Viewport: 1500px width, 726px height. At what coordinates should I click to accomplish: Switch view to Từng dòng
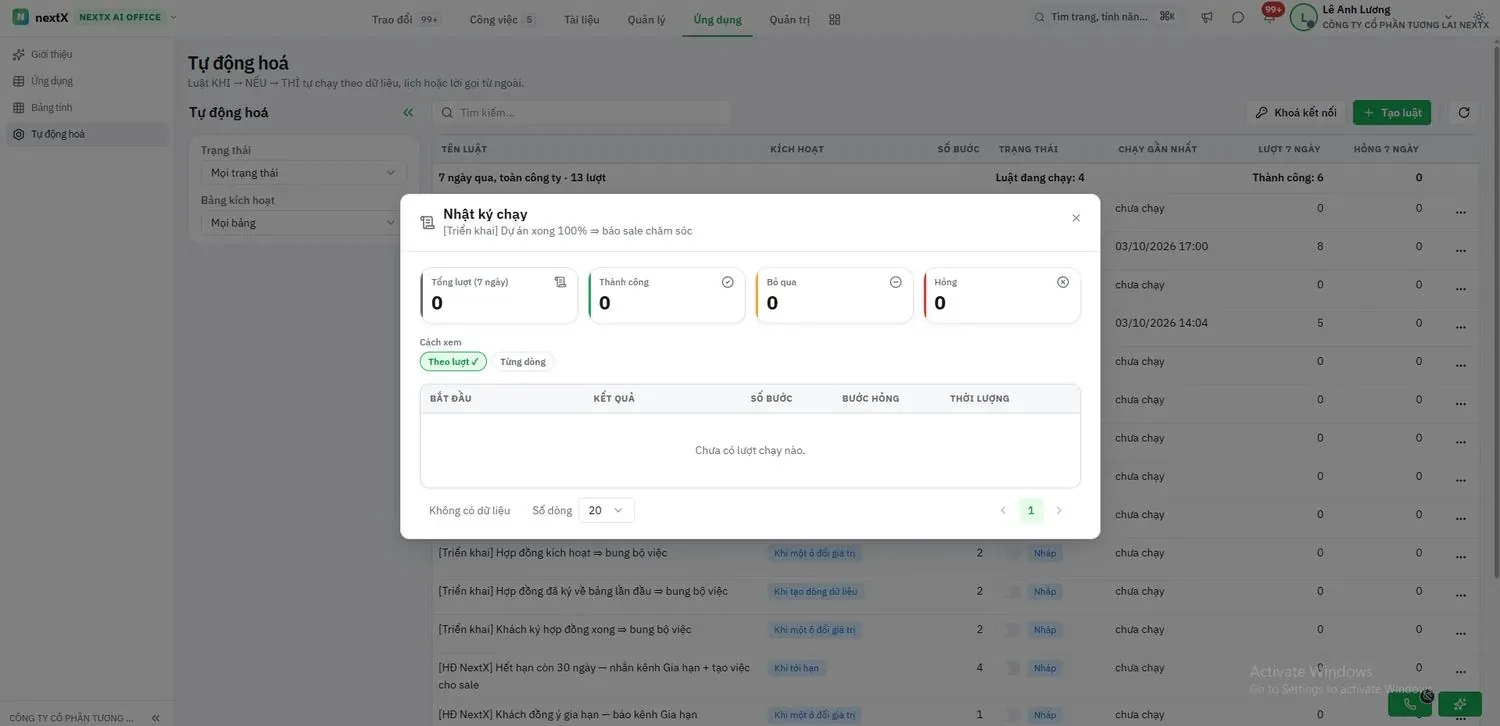pos(523,362)
